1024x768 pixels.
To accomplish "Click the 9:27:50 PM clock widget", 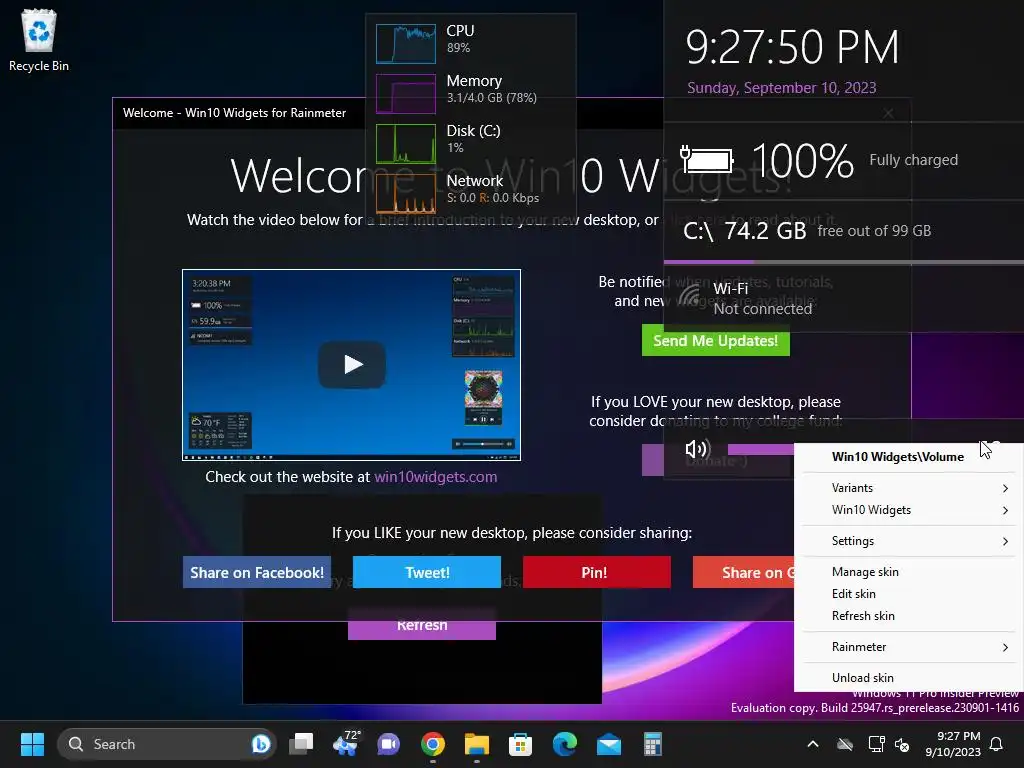I will [x=792, y=47].
